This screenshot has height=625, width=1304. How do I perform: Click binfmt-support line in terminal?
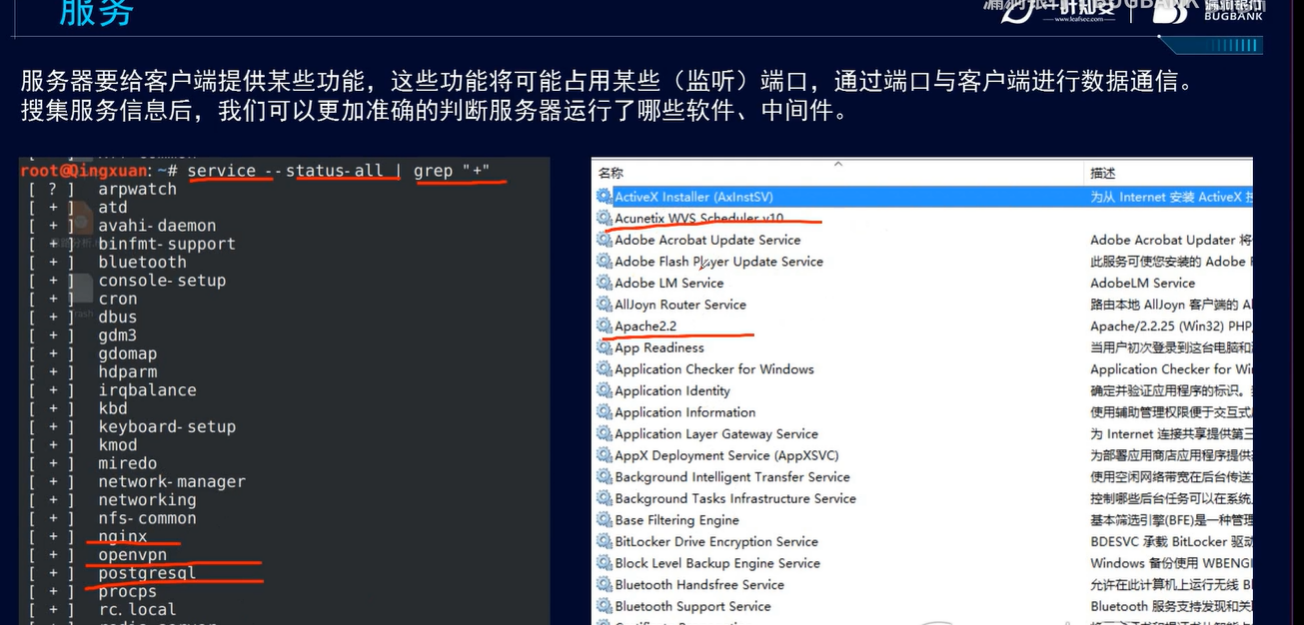(x=167, y=244)
